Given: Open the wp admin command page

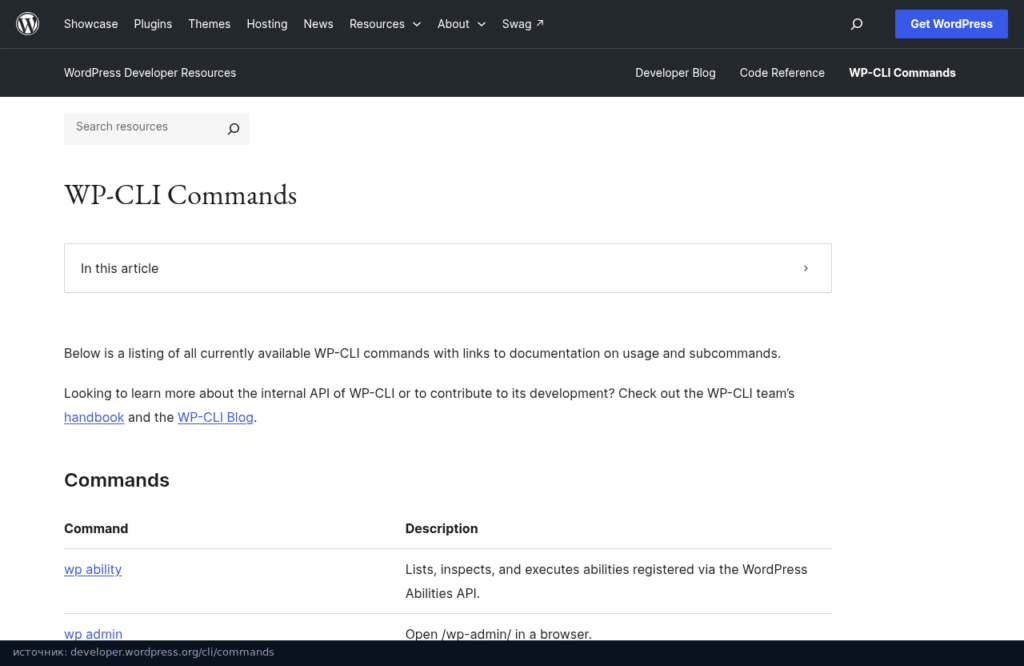Looking at the screenshot, I should pyautogui.click(x=93, y=633).
